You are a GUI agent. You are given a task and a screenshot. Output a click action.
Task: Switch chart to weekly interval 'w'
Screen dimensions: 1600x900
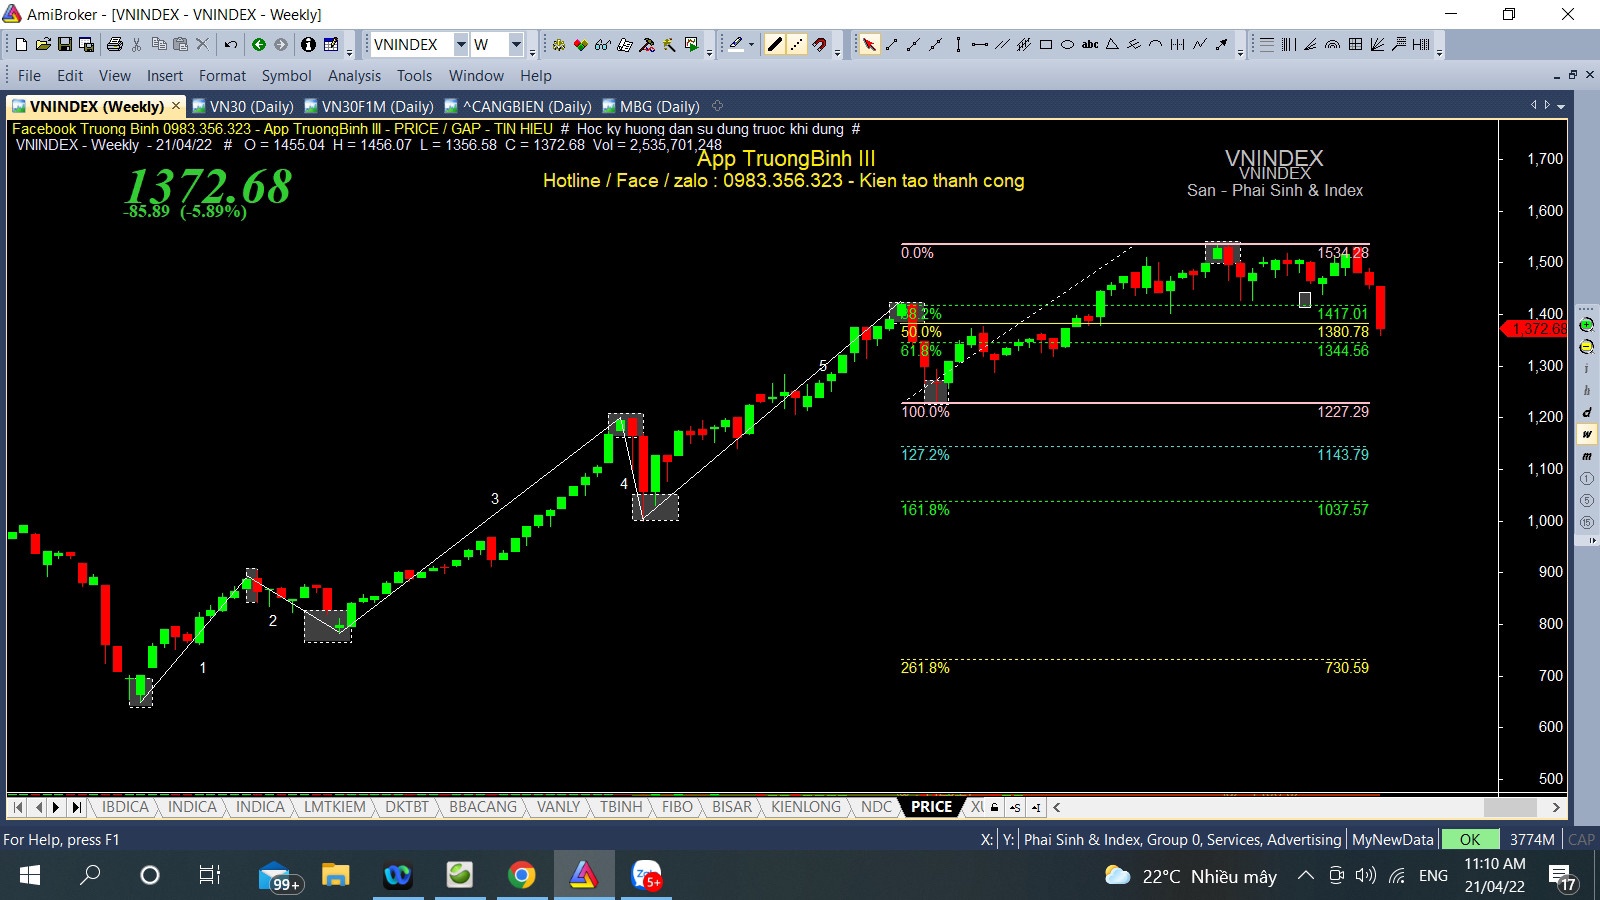[x=1586, y=434]
